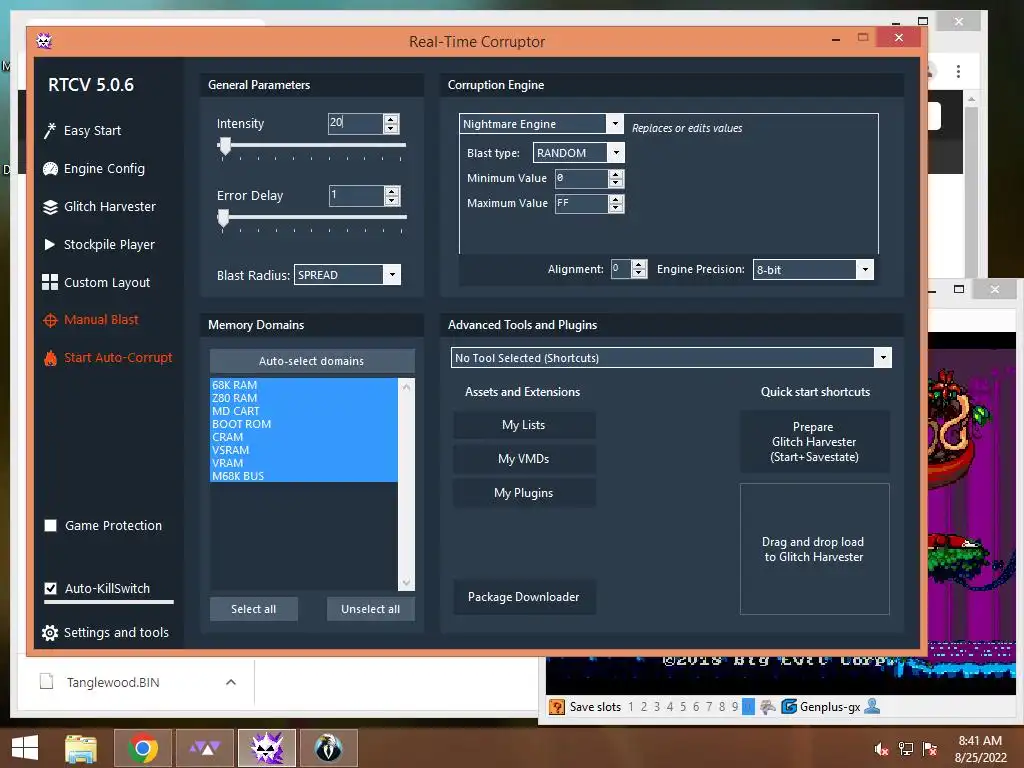Click Prepare Glitch Harvester (Start+Savestate)
This screenshot has height=768, width=1024.
coord(814,442)
